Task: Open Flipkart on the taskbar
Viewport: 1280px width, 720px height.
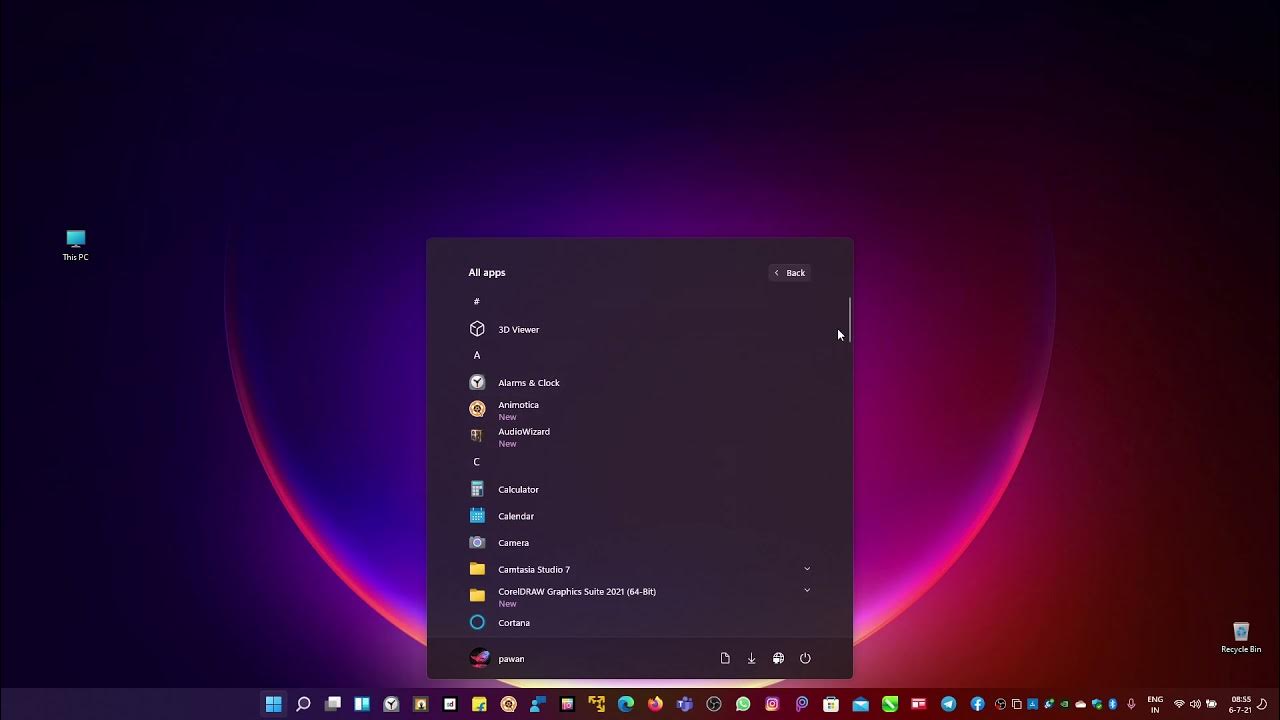Action: (x=479, y=704)
